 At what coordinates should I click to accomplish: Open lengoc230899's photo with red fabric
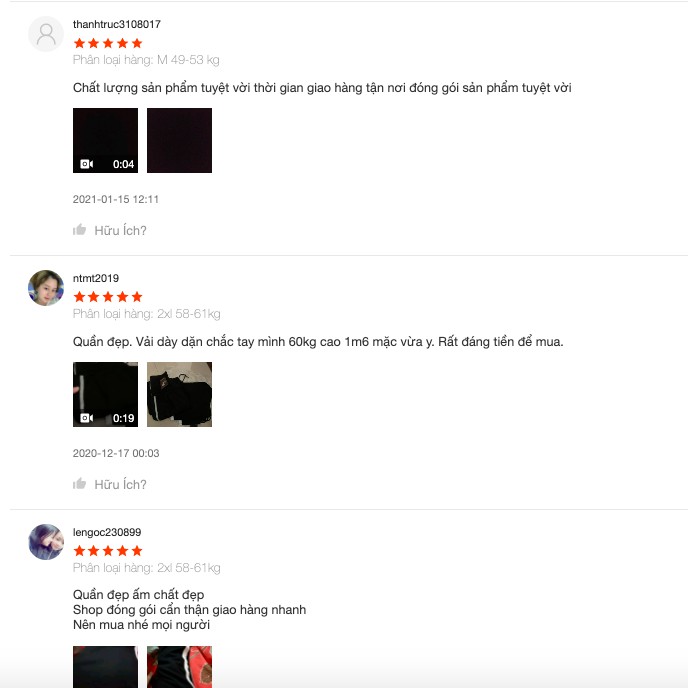click(179, 667)
